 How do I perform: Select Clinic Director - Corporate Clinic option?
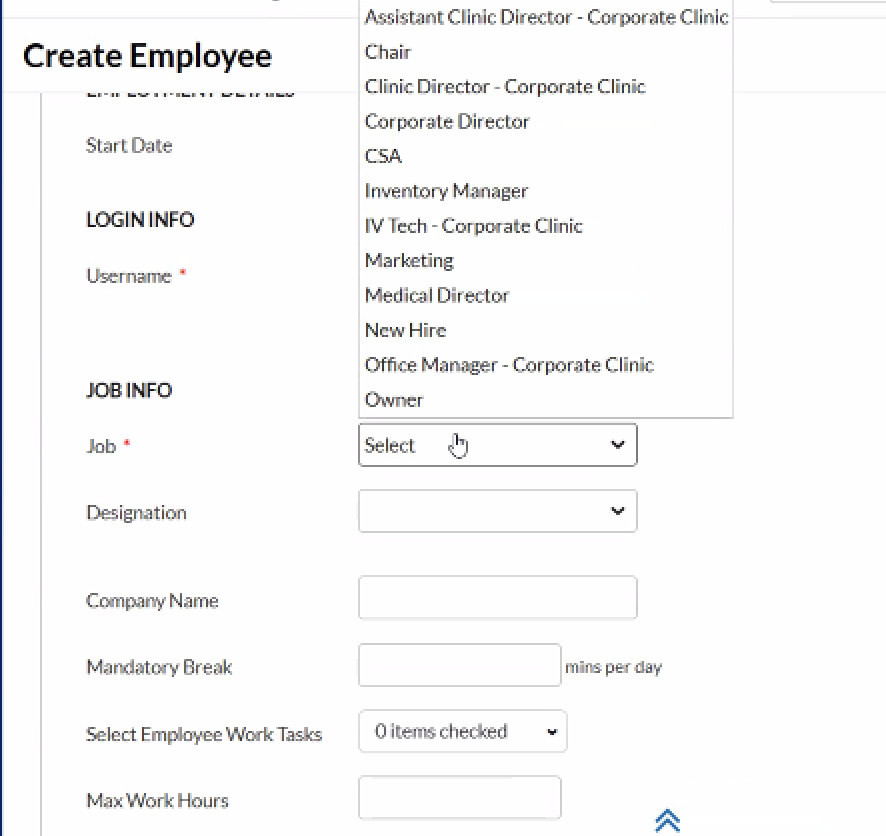pyautogui.click(x=546, y=87)
